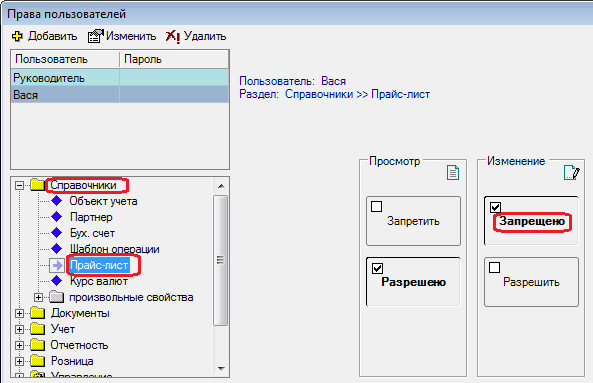Select Прайс-лист tree item
Viewport: 593px width, 383px height.
pos(99,265)
